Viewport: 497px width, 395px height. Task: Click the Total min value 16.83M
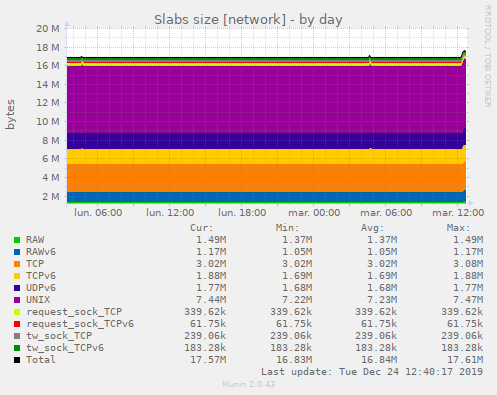pyautogui.click(x=294, y=360)
